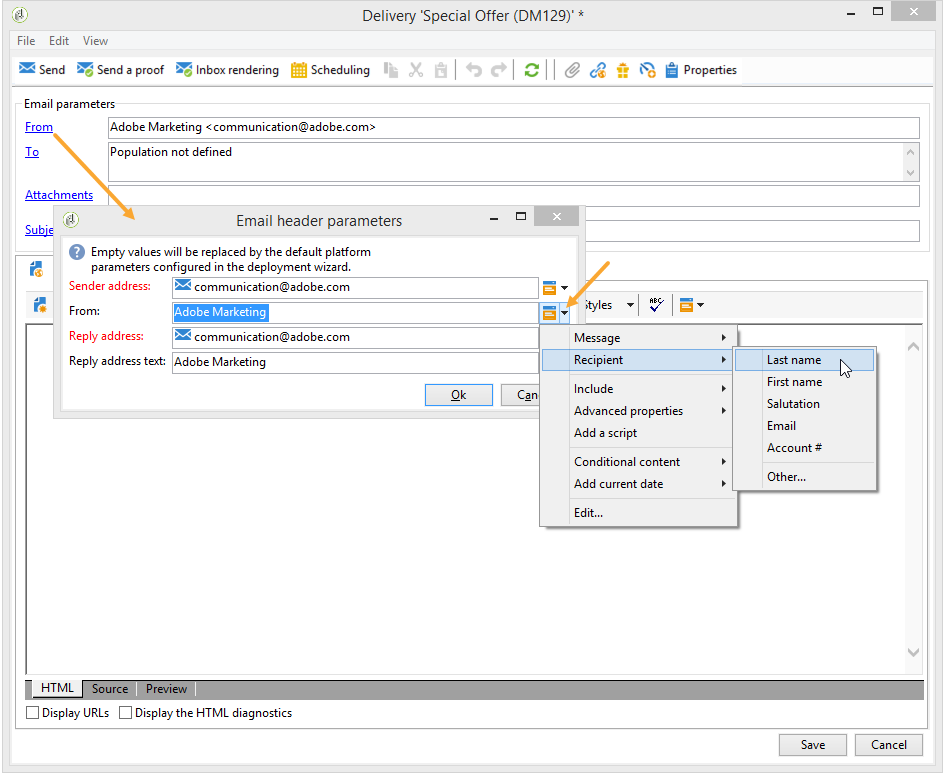The width and height of the screenshot is (951, 781).
Task: Toggle spell check for the content
Action: [656, 304]
